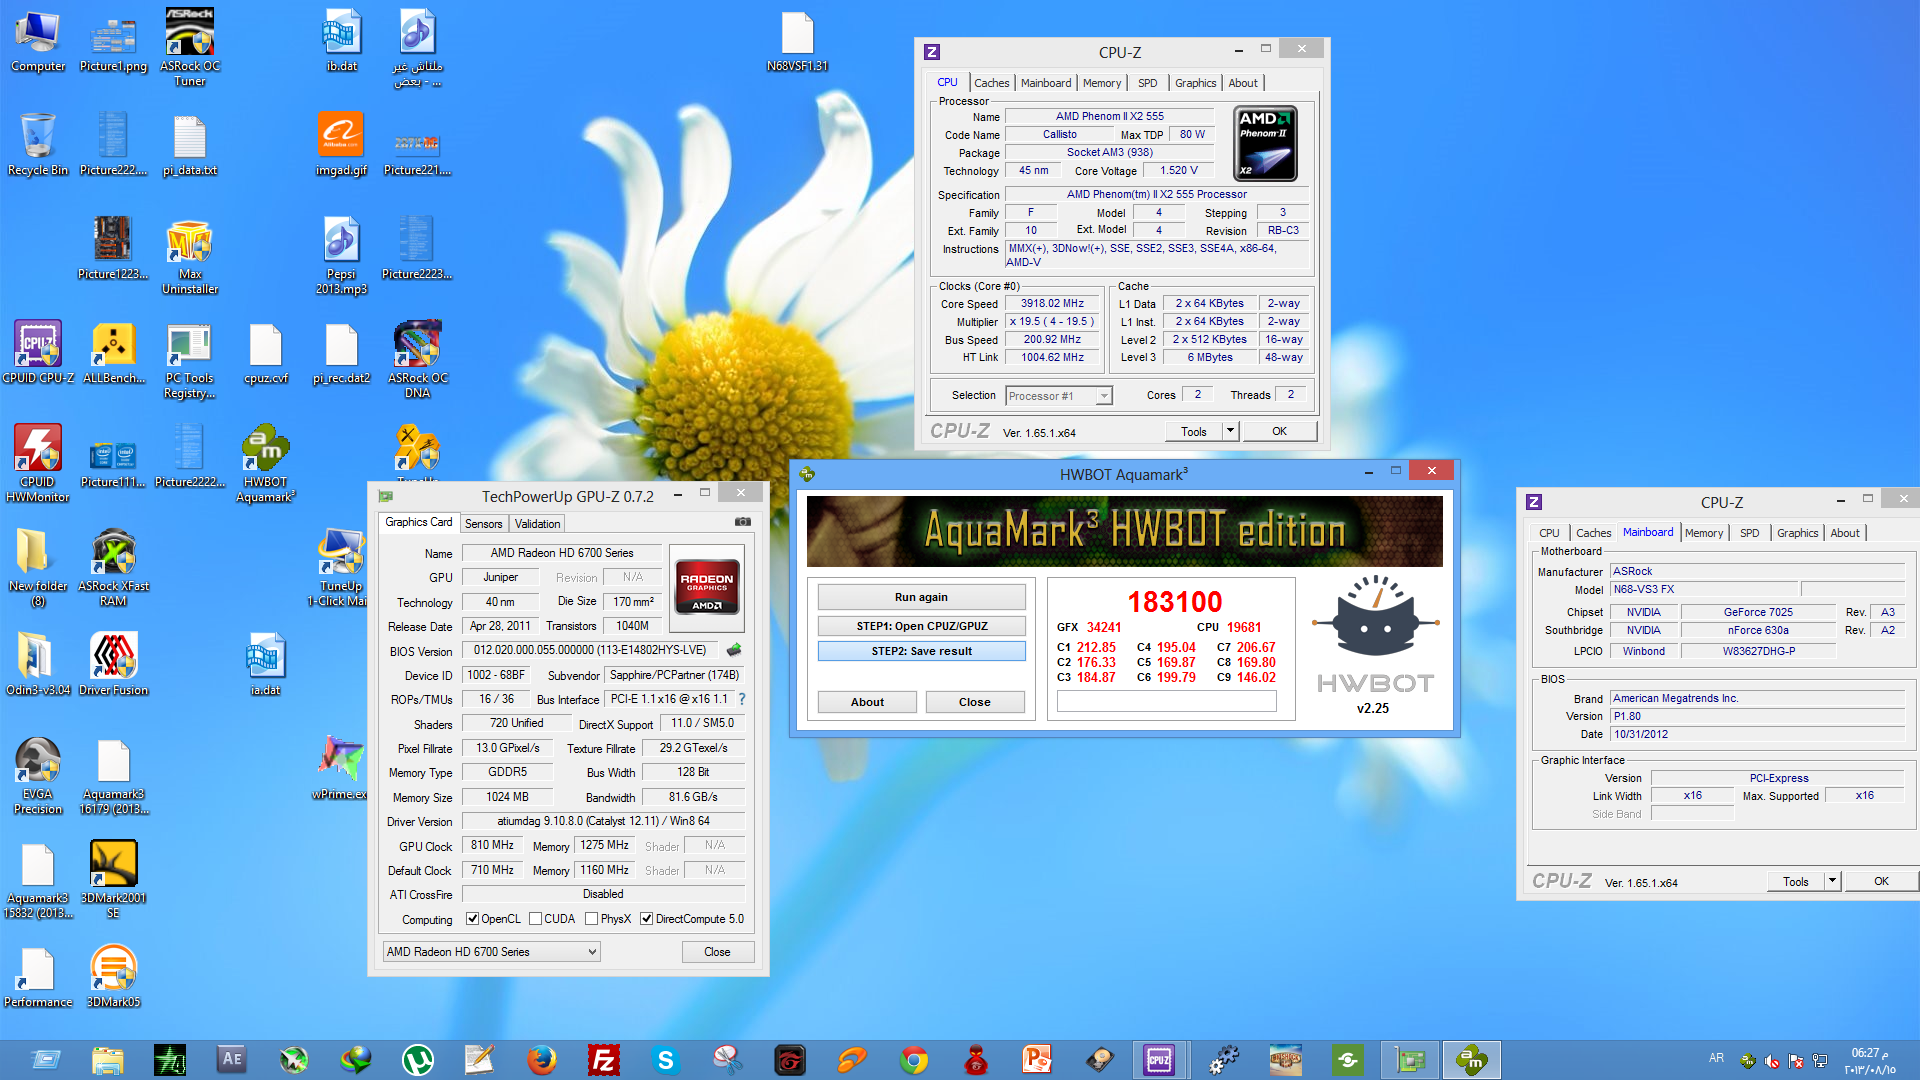
Task: Click Radeon Graphics logo in GPU-Z
Action: pyautogui.click(x=707, y=587)
